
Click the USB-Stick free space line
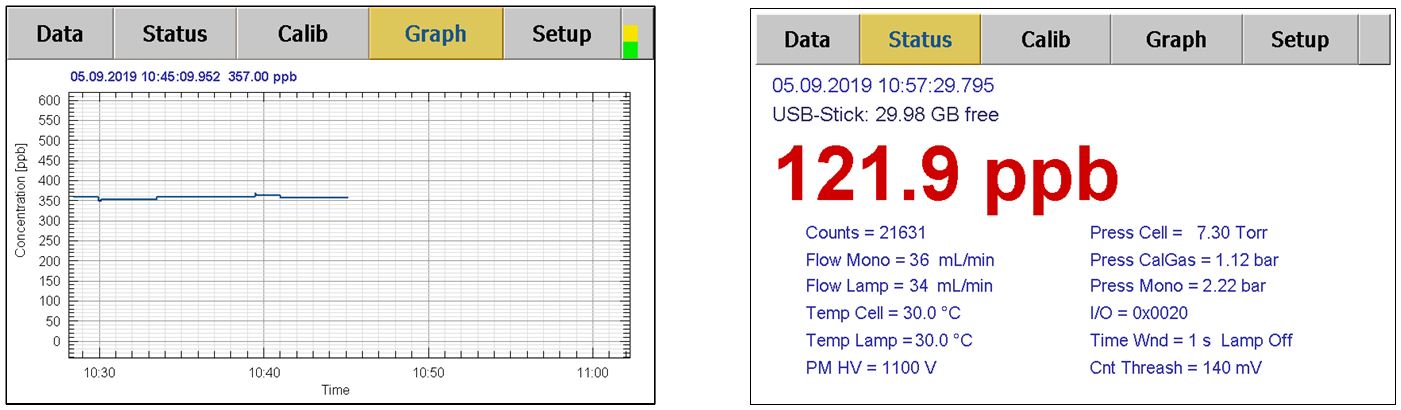[x=885, y=115]
